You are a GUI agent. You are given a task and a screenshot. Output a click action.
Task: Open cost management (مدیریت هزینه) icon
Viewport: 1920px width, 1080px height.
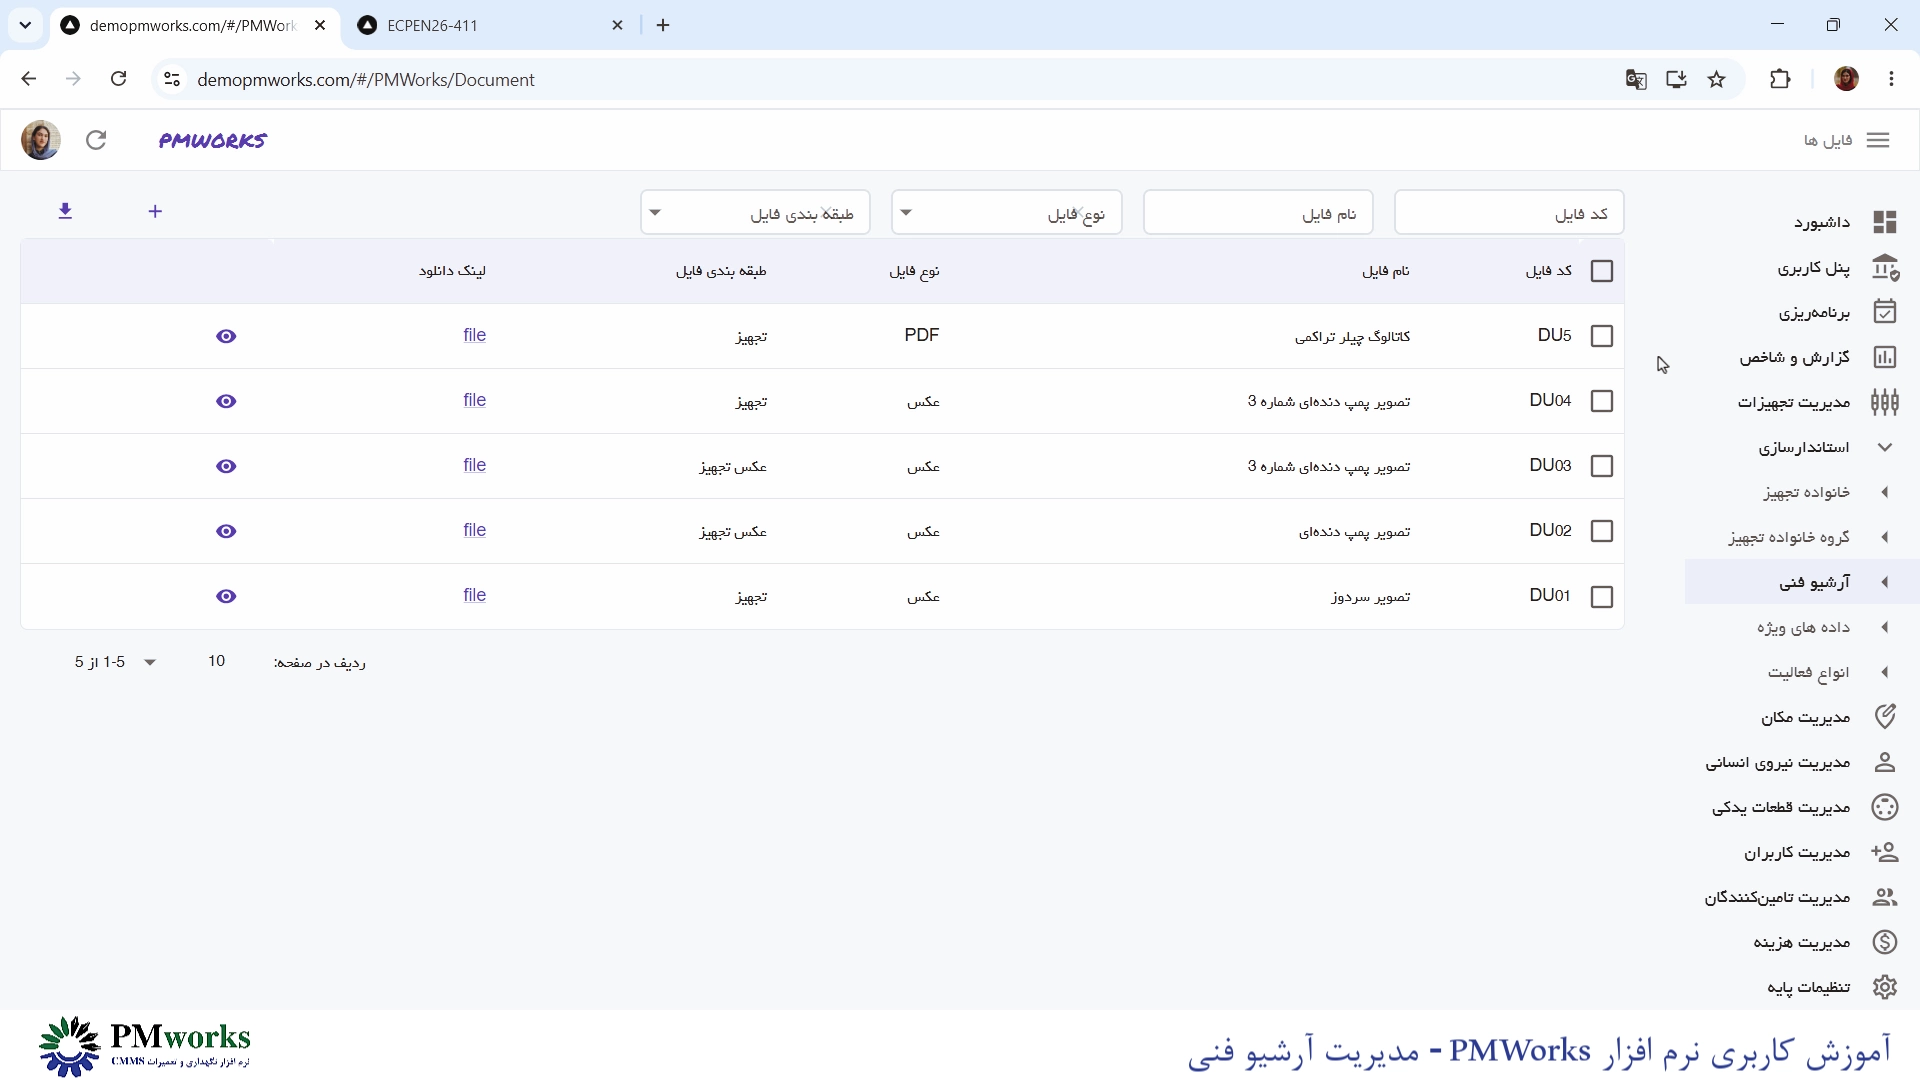coord(1885,942)
